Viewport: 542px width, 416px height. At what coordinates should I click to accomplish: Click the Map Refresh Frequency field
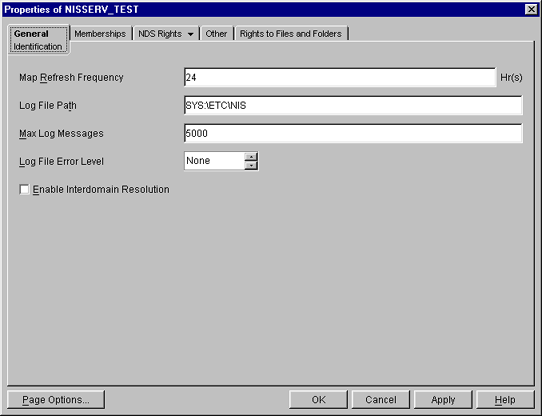pyautogui.click(x=340, y=77)
